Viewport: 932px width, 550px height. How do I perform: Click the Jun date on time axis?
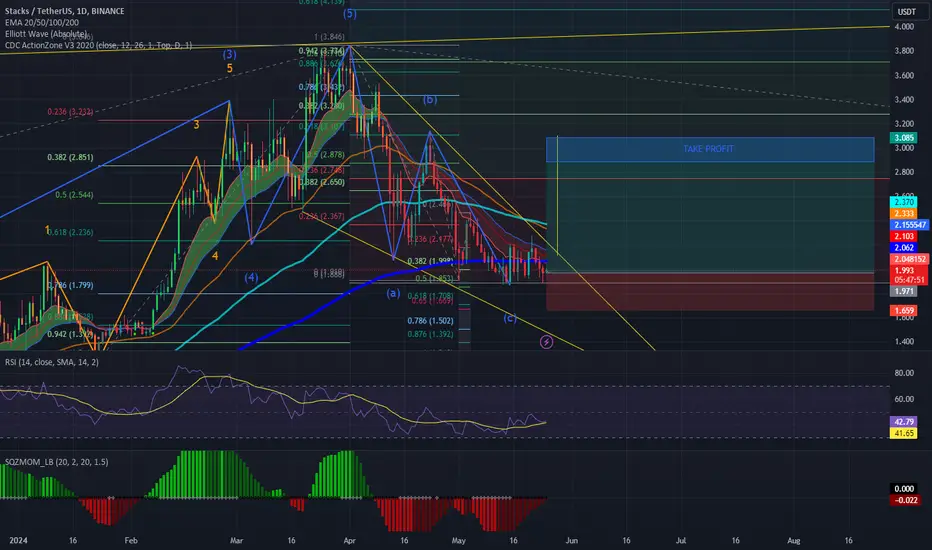point(571,540)
